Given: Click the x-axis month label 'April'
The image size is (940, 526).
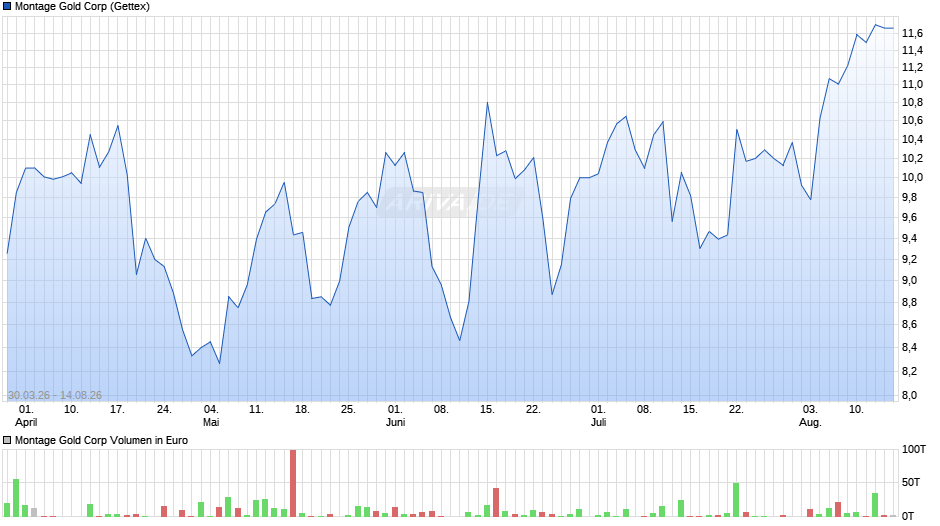Looking at the screenshot, I should 26,422.
